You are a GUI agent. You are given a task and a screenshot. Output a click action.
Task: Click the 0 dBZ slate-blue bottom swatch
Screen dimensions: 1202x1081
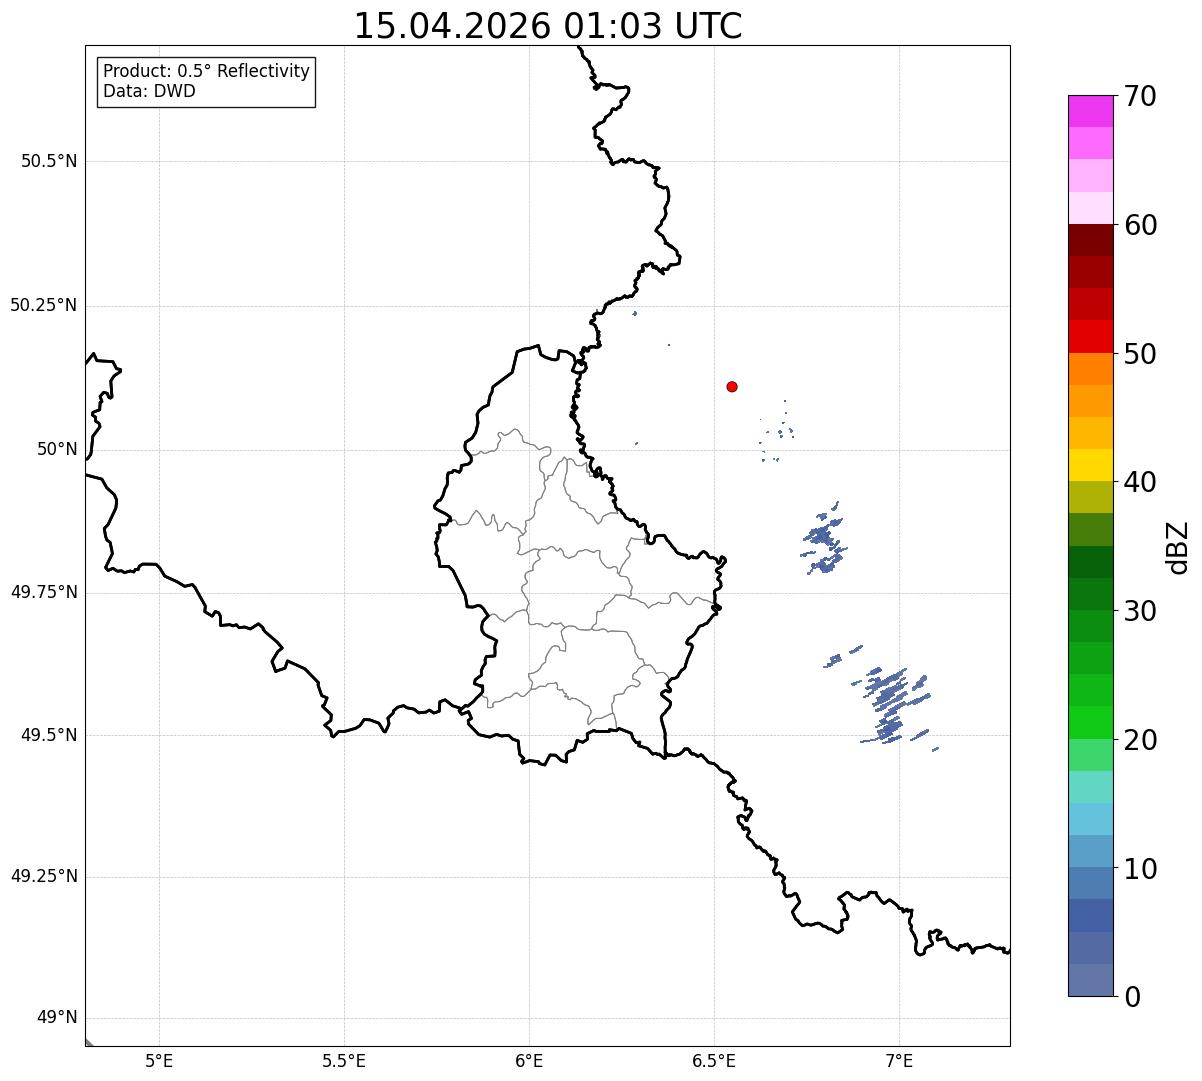pyautogui.click(x=1090, y=980)
